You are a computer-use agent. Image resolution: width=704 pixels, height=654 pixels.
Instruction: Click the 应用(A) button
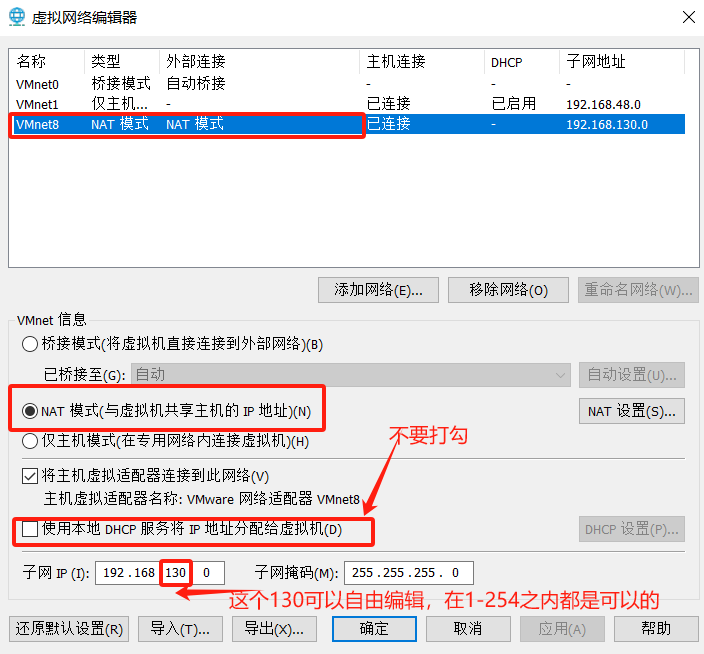pos(562,629)
